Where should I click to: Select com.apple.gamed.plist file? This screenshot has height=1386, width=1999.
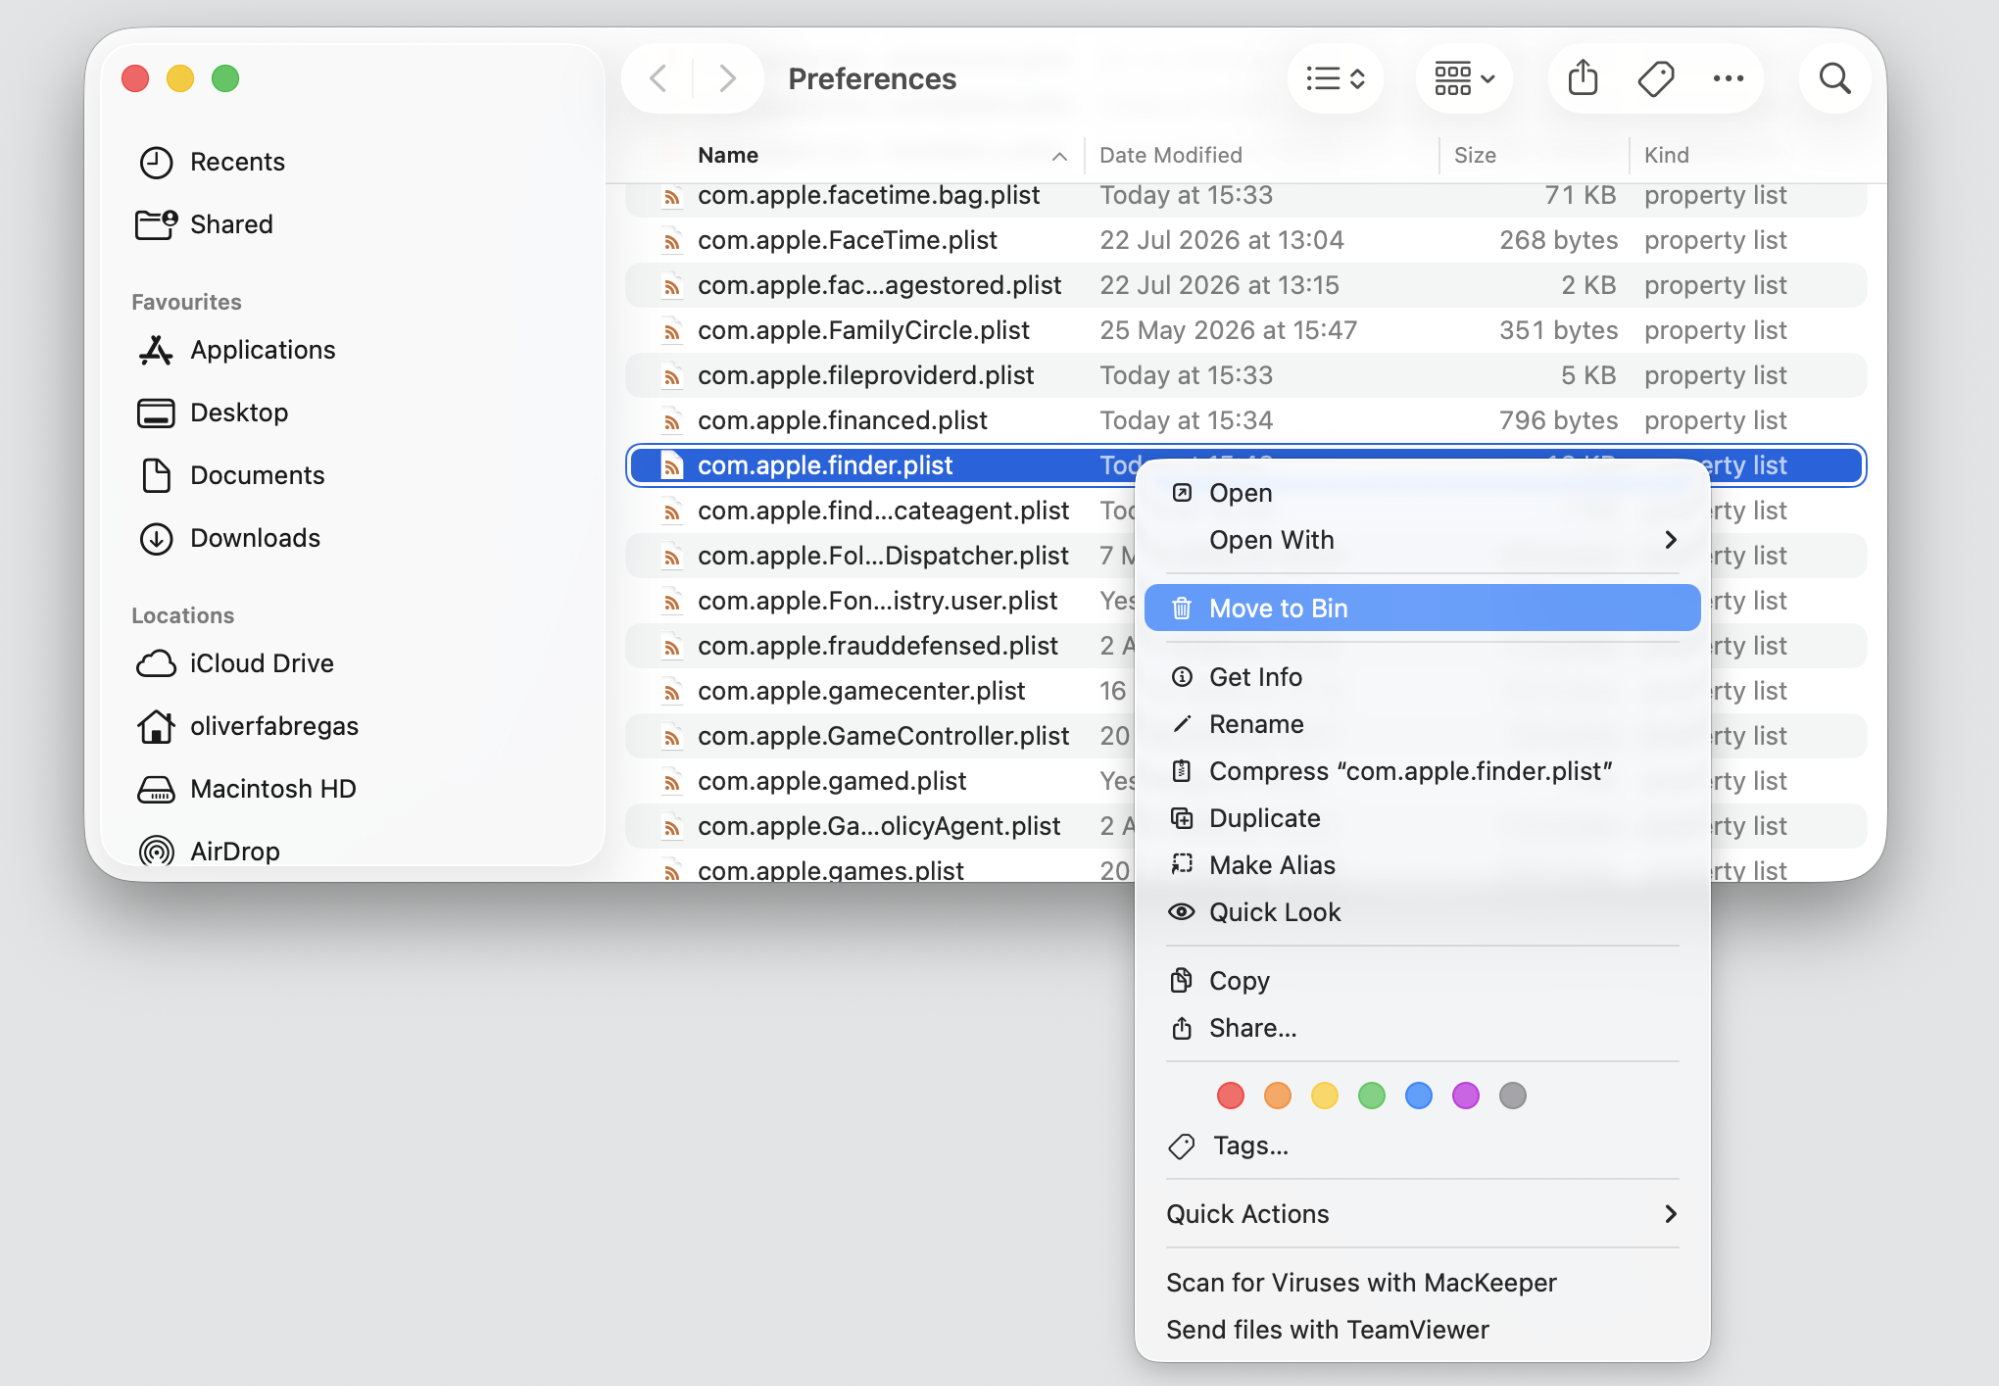click(x=880, y=781)
